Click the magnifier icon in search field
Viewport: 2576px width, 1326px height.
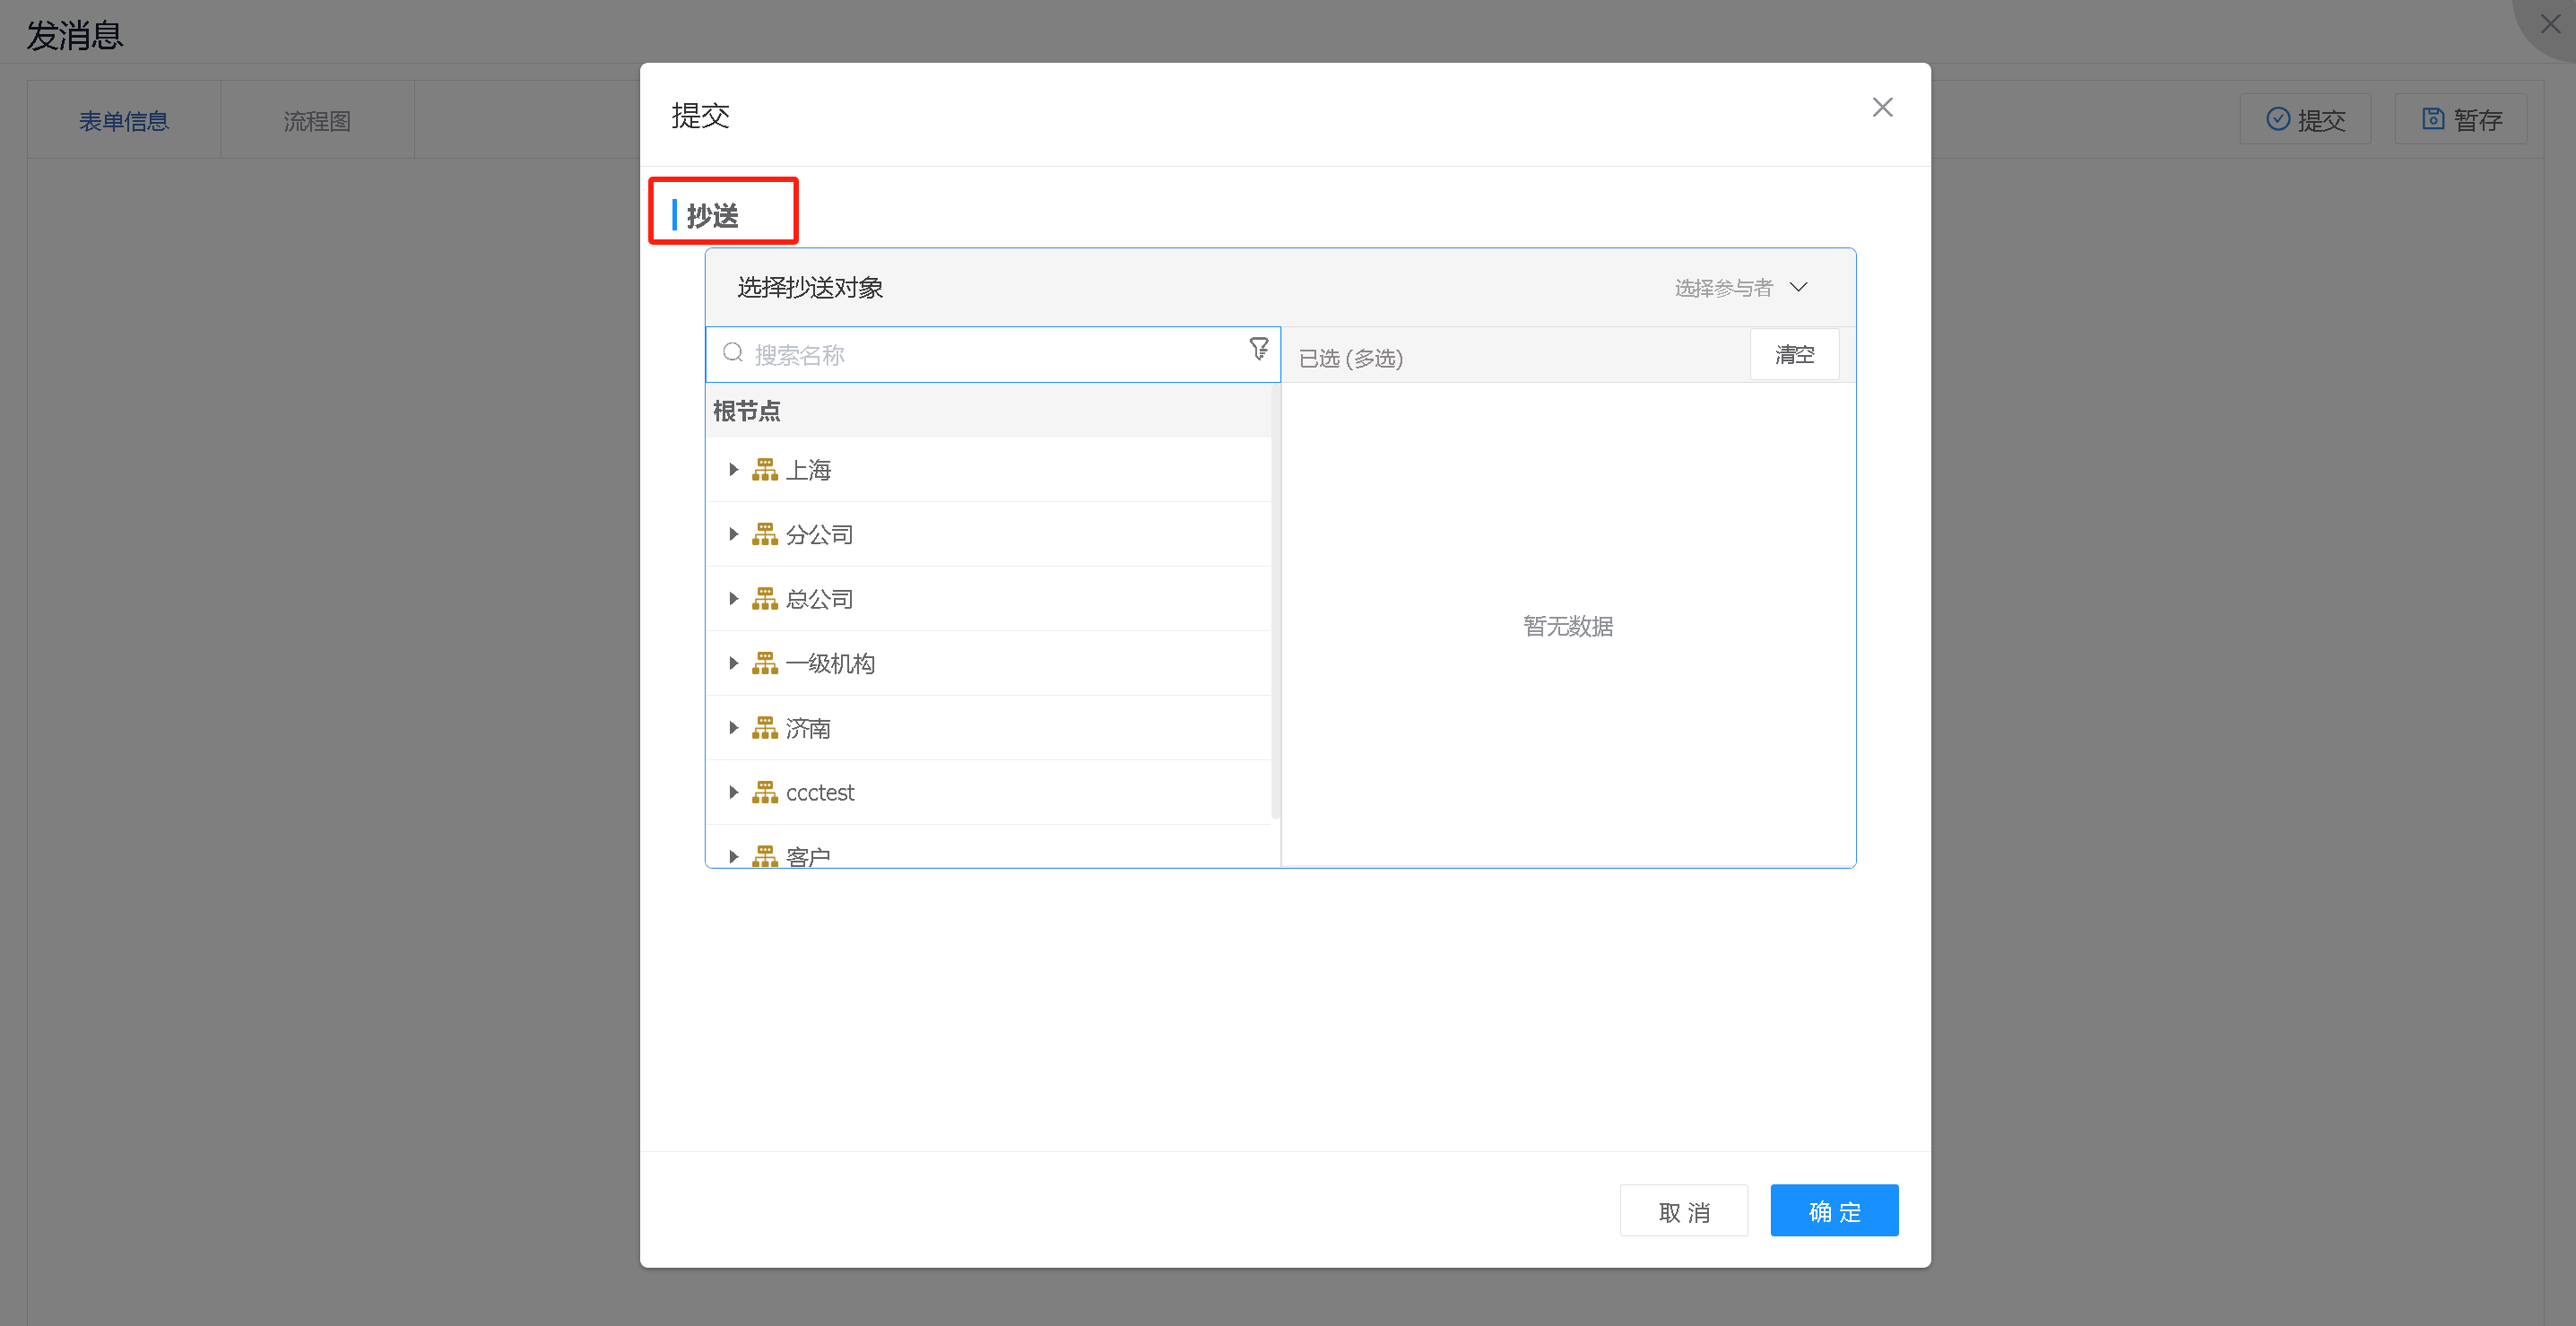(733, 353)
